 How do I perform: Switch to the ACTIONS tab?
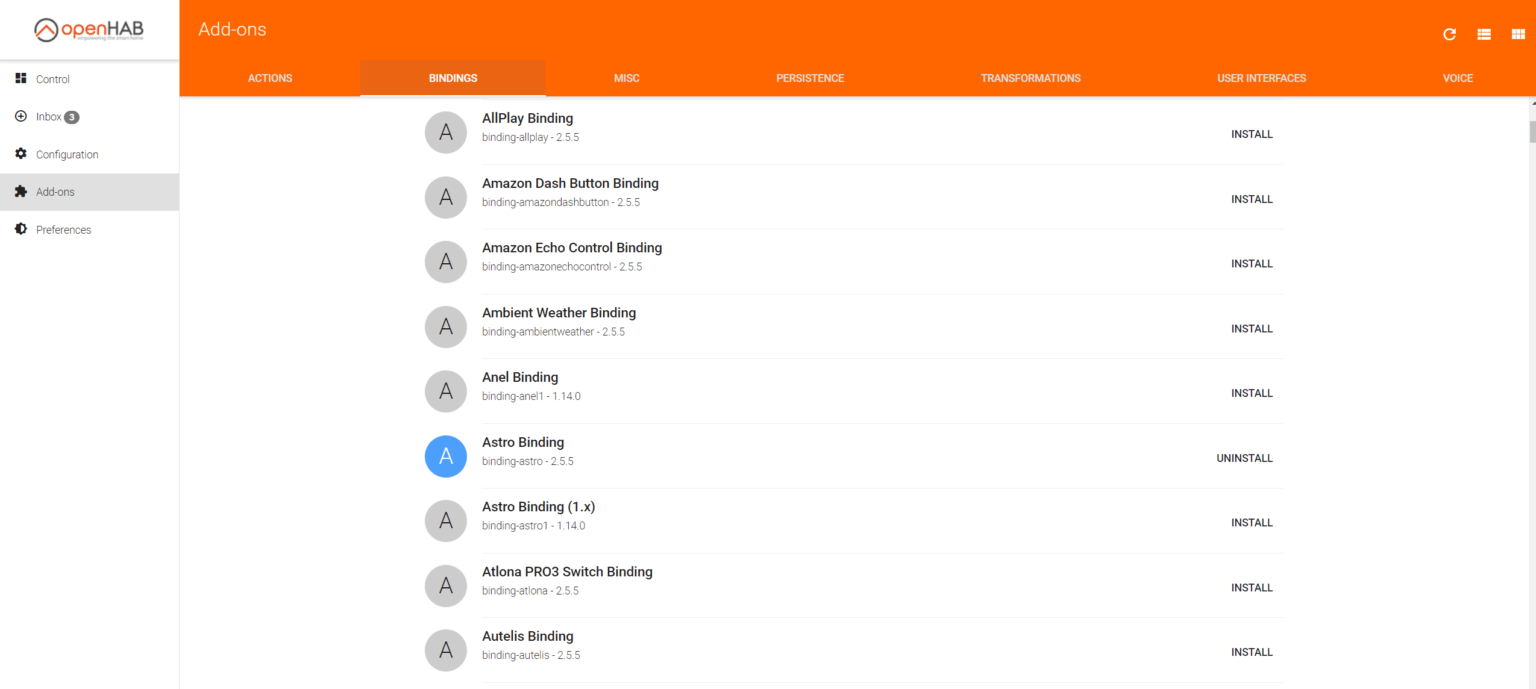(269, 77)
